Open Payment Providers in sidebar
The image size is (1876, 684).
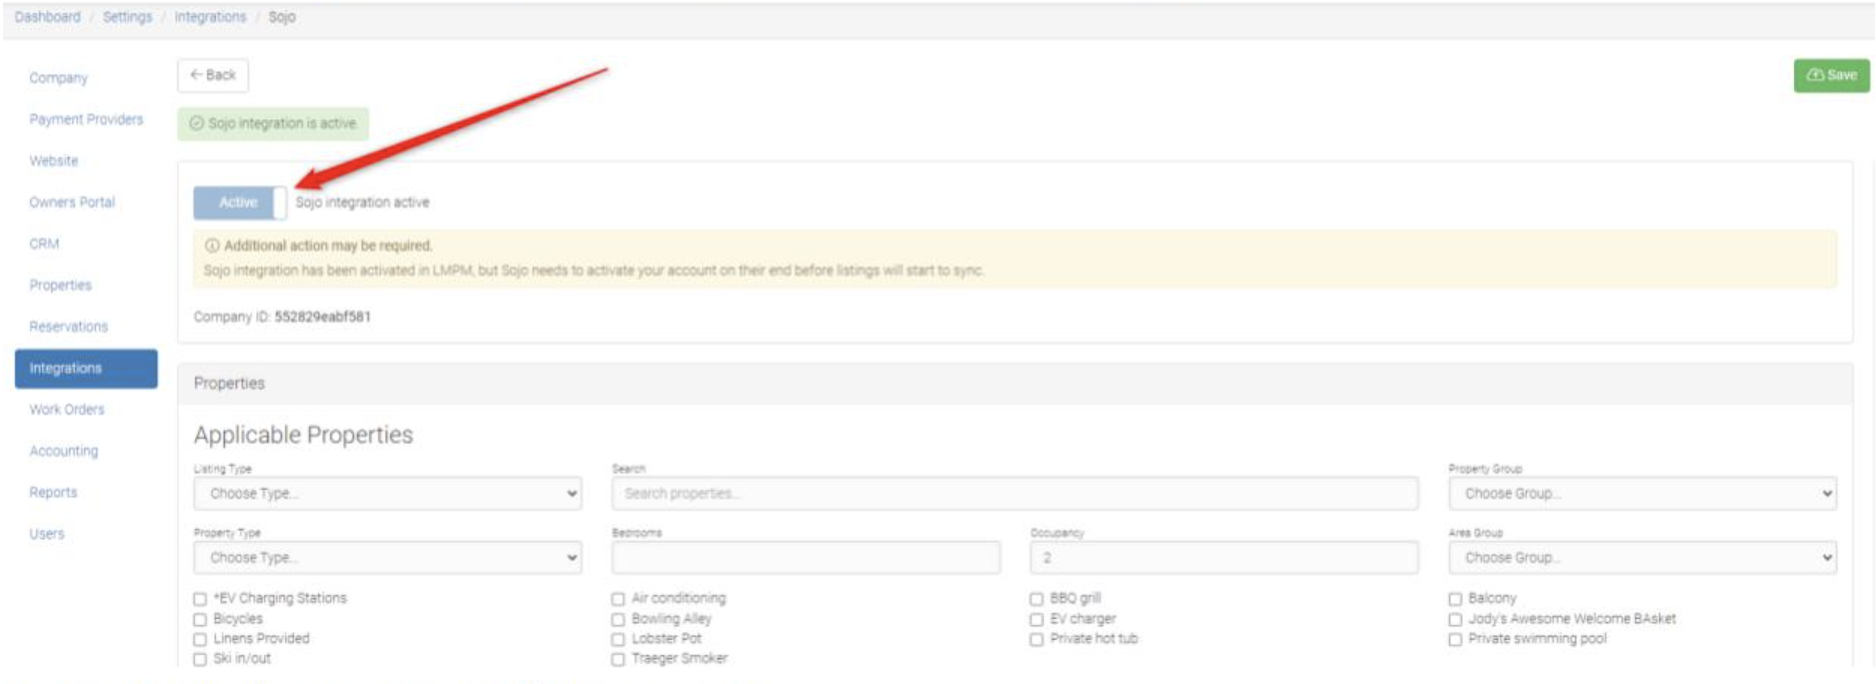coord(86,119)
